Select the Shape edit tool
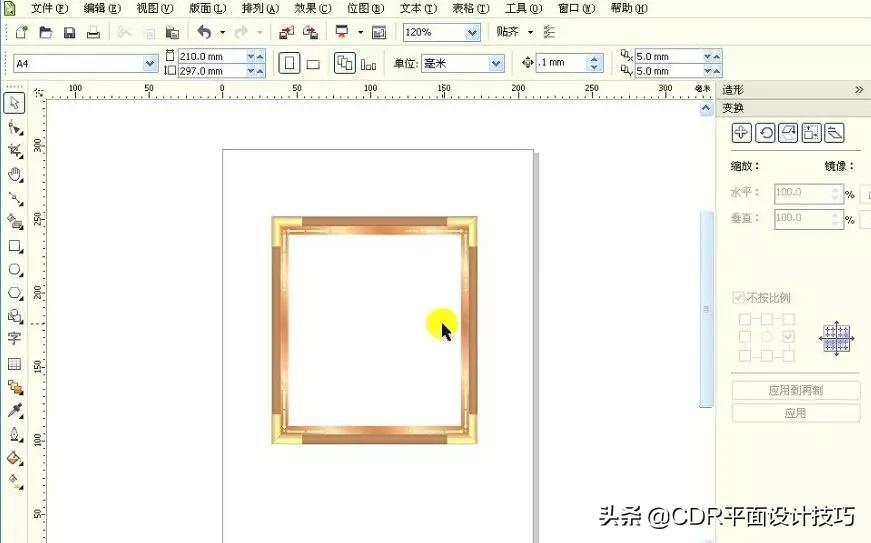Image resolution: width=871 pixels, height=543 pixels. pos(14,127)
